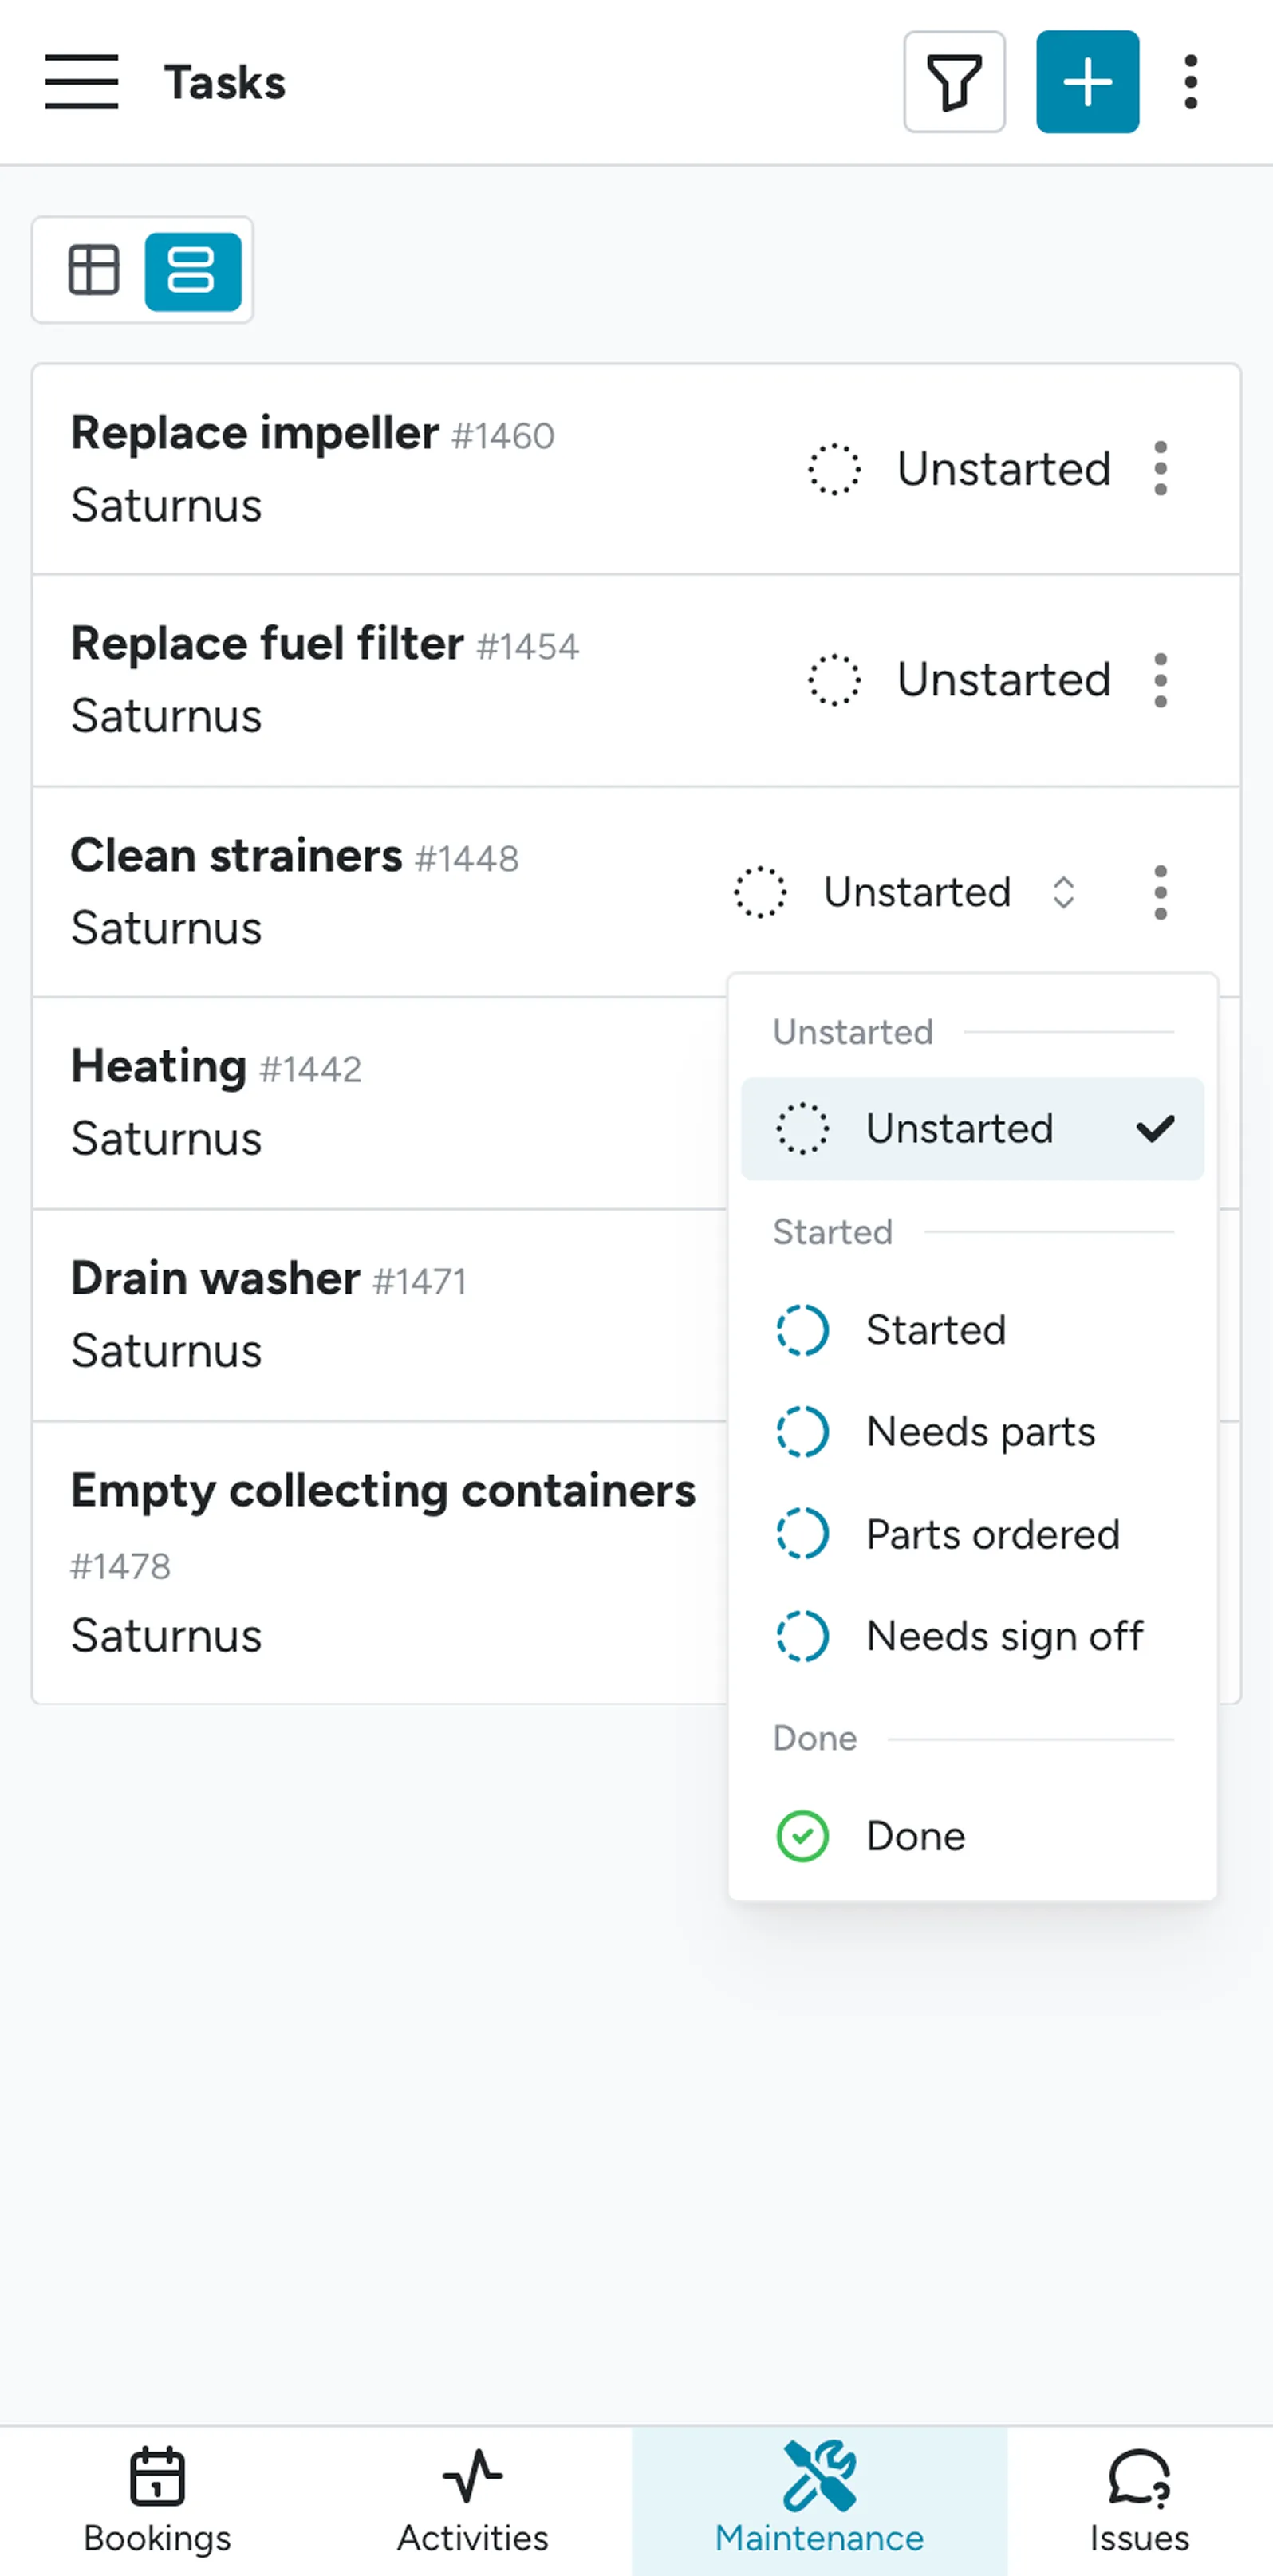This screenshot has height=2576, width=1273.
Task: Select the Unstarted status with checkmark
Action: point(971,1128)
